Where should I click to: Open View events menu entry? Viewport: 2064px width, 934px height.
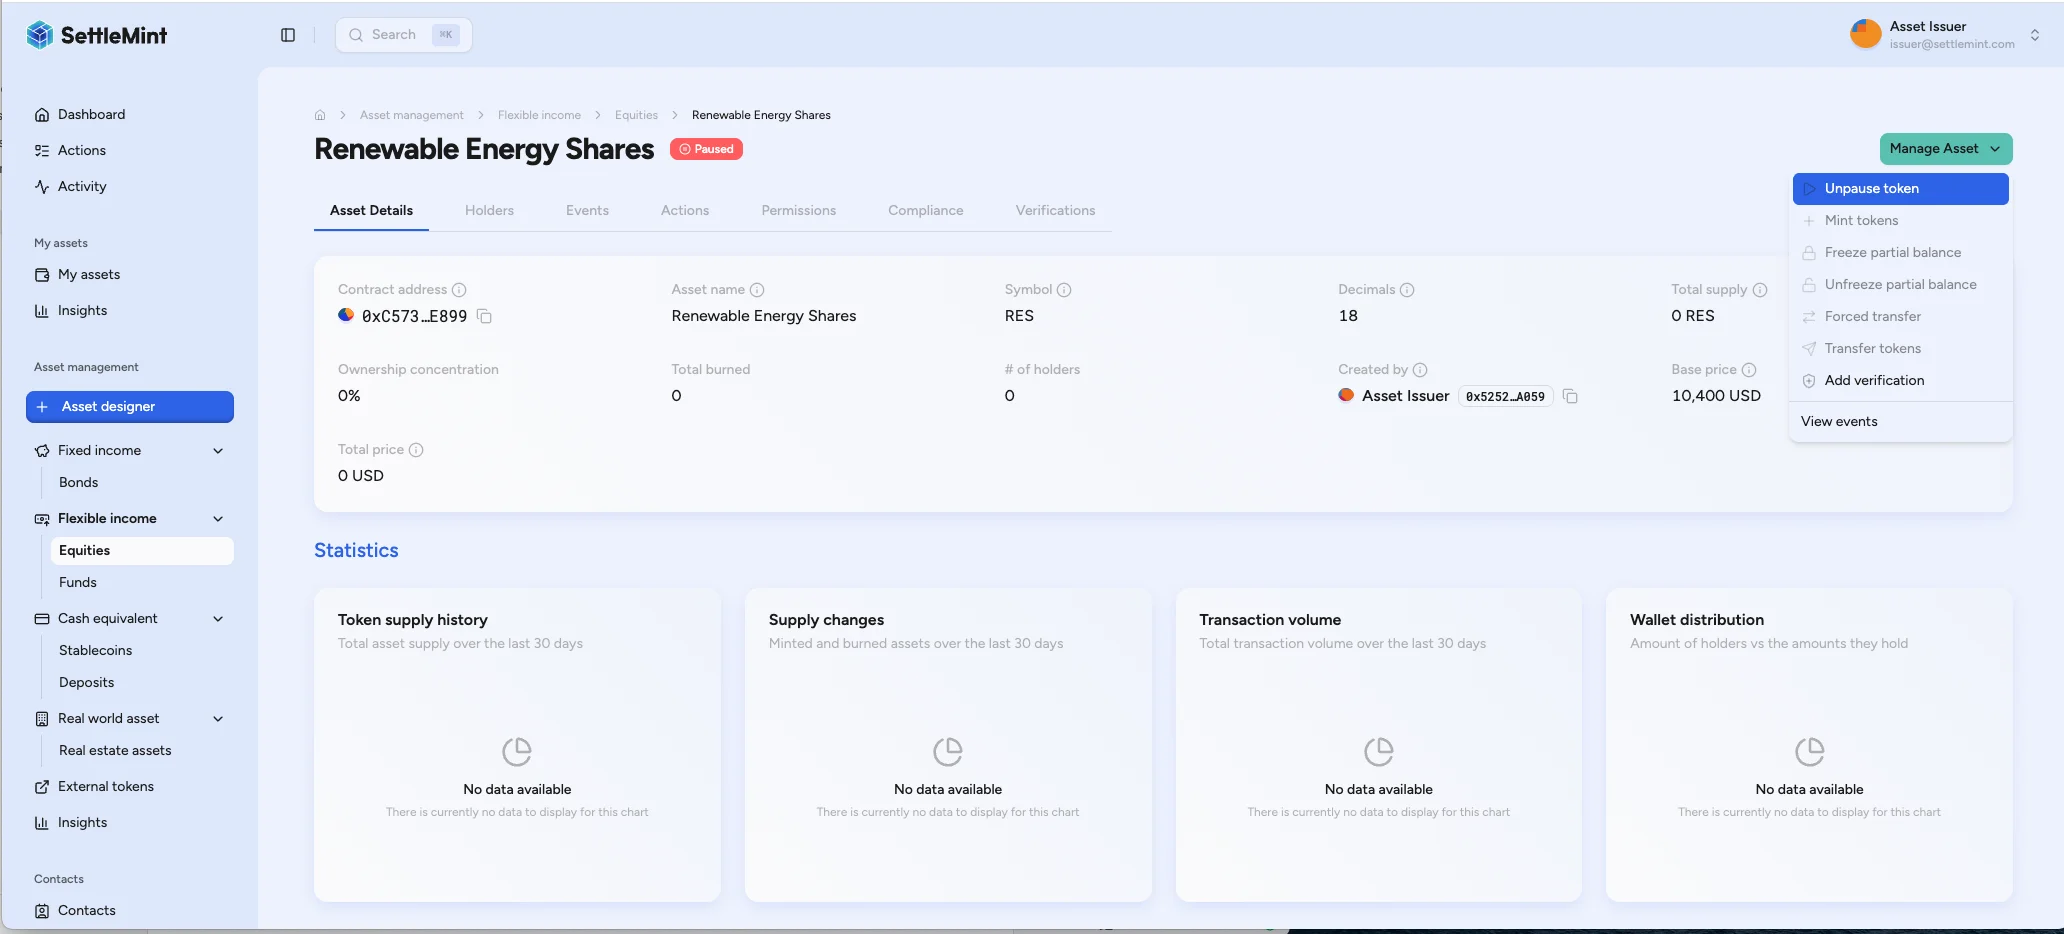tap(1838, 422)
